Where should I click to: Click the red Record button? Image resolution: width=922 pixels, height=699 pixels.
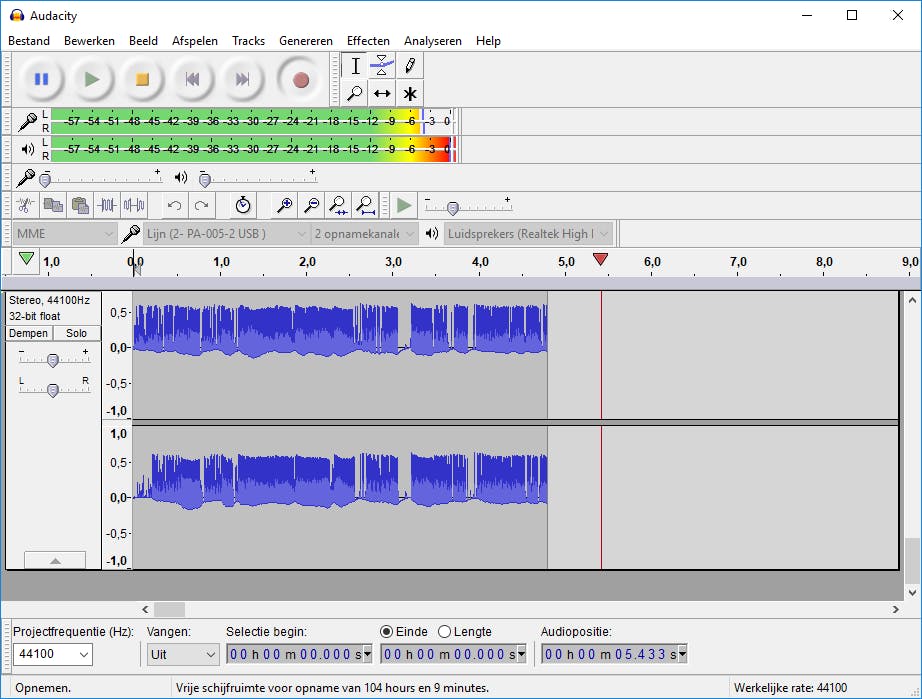[300, 79]
